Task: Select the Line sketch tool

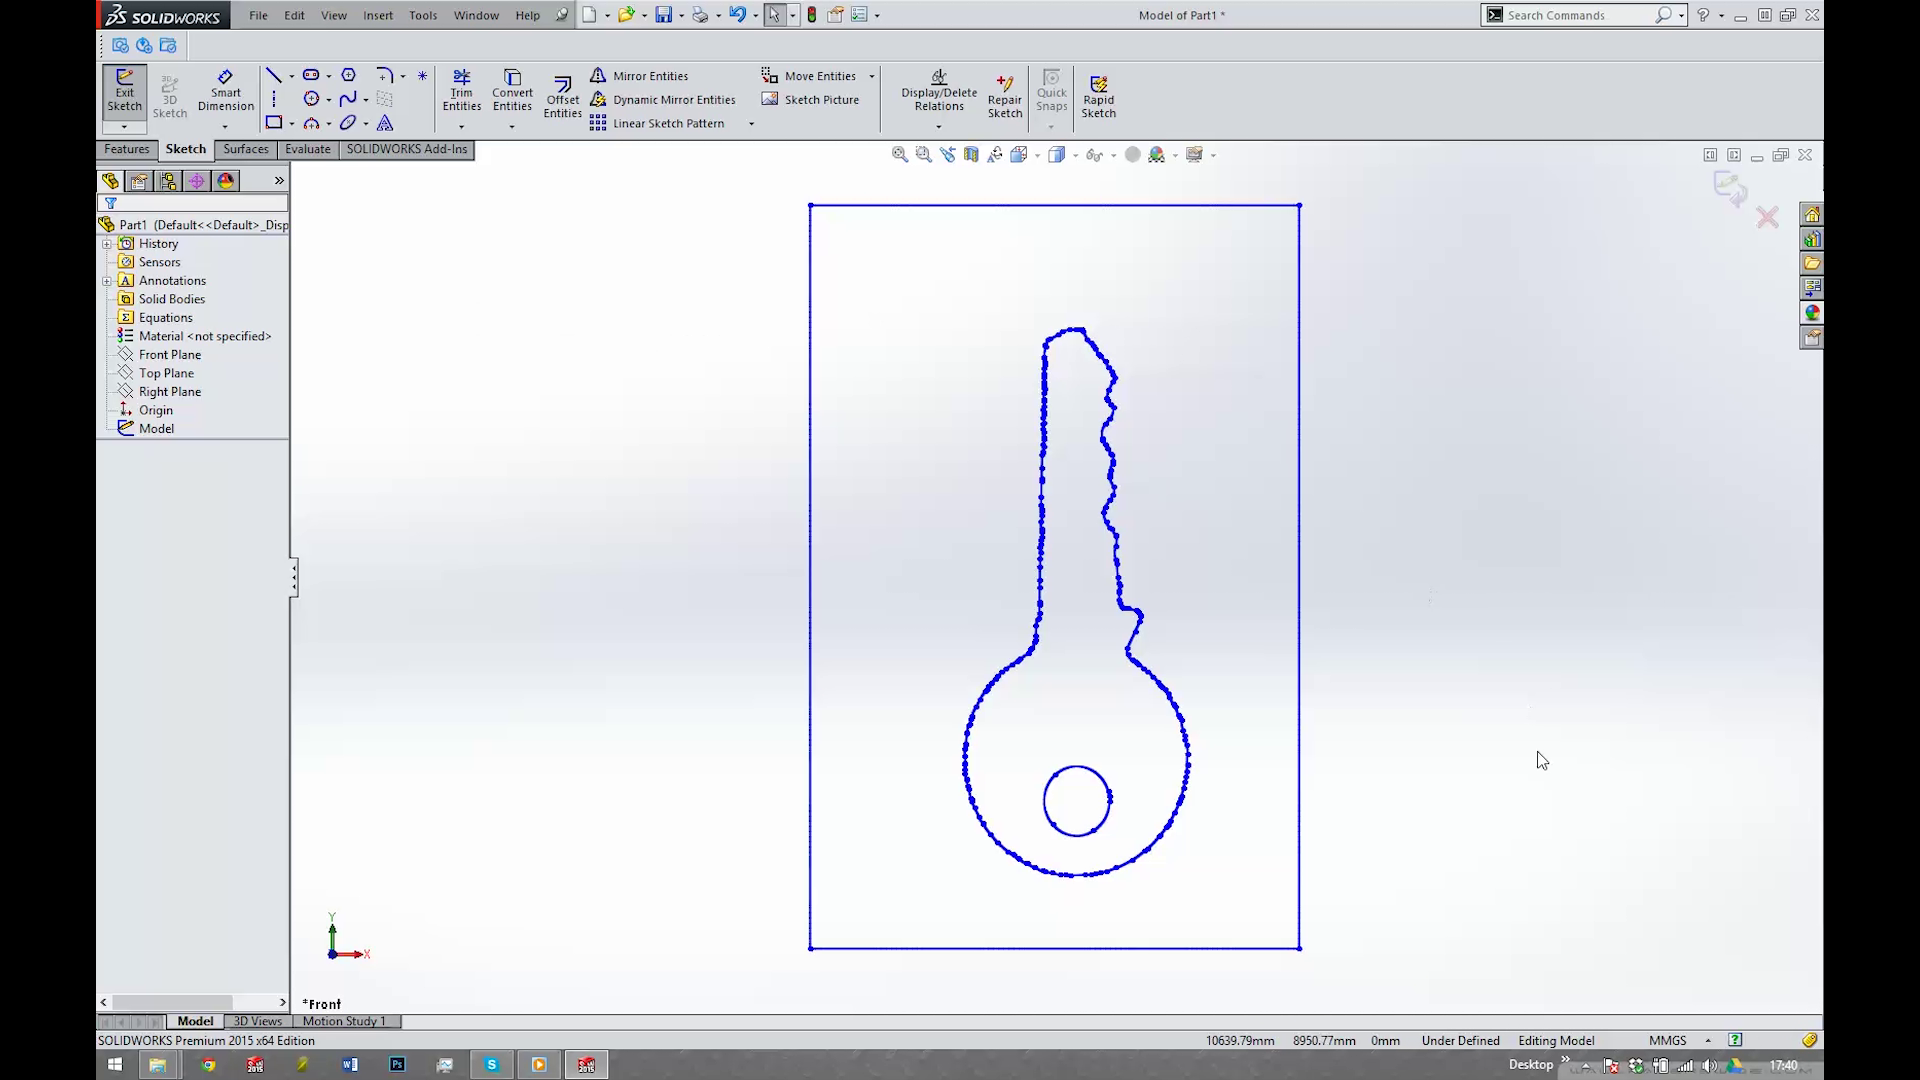Action: pyautogui.click(x=276, y=74)
